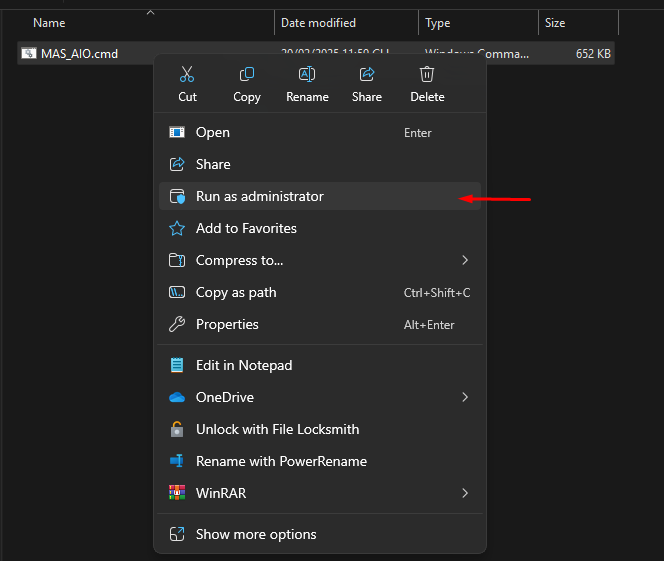The height and width of the screenshot is (561, 664).
Task: Click the Copy icon in context menu
Action: (247, 75)
